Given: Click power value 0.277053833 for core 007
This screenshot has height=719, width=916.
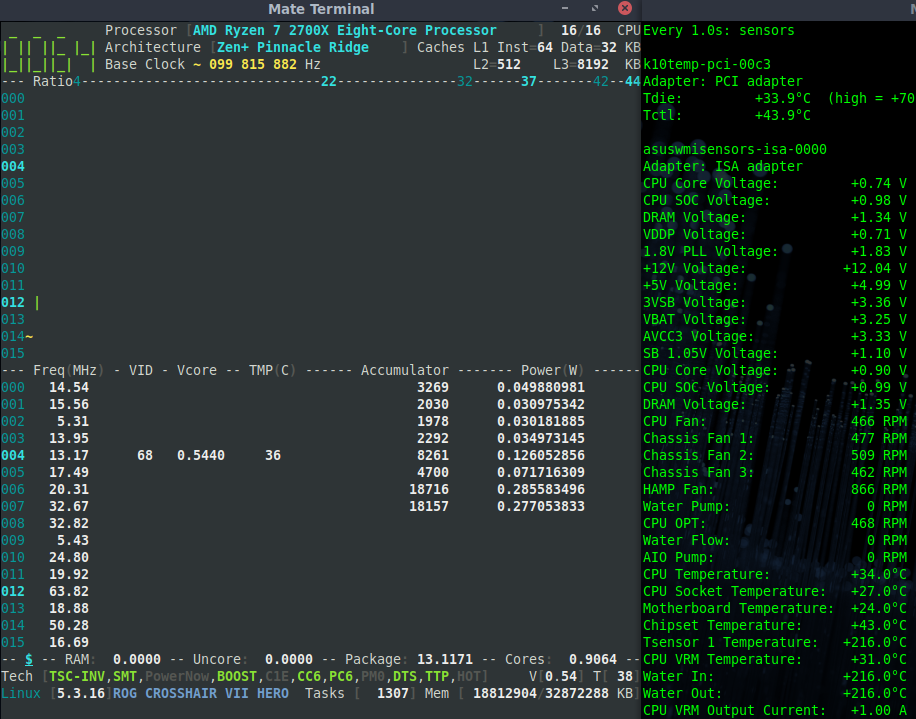Looking at the screenshot, I should [x=541, y=506].
